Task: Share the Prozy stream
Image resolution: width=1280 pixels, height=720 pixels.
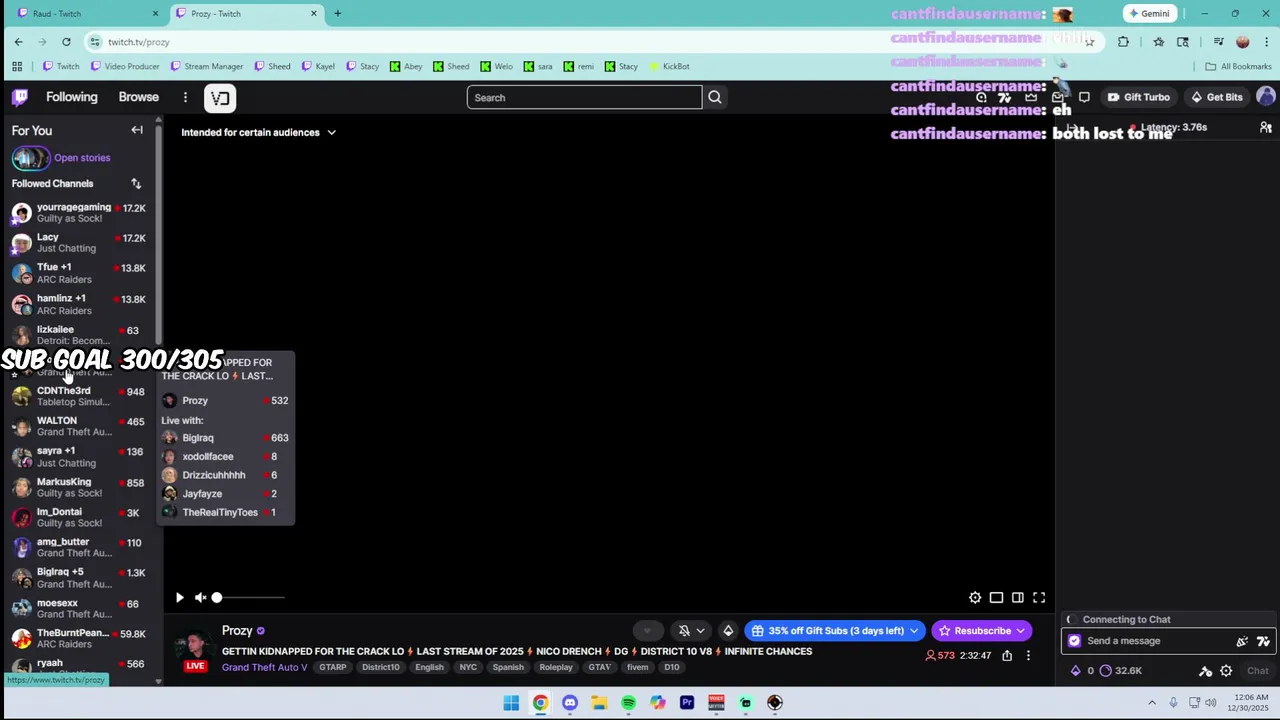Action: pyautogui.click(x=1007, y=656)
